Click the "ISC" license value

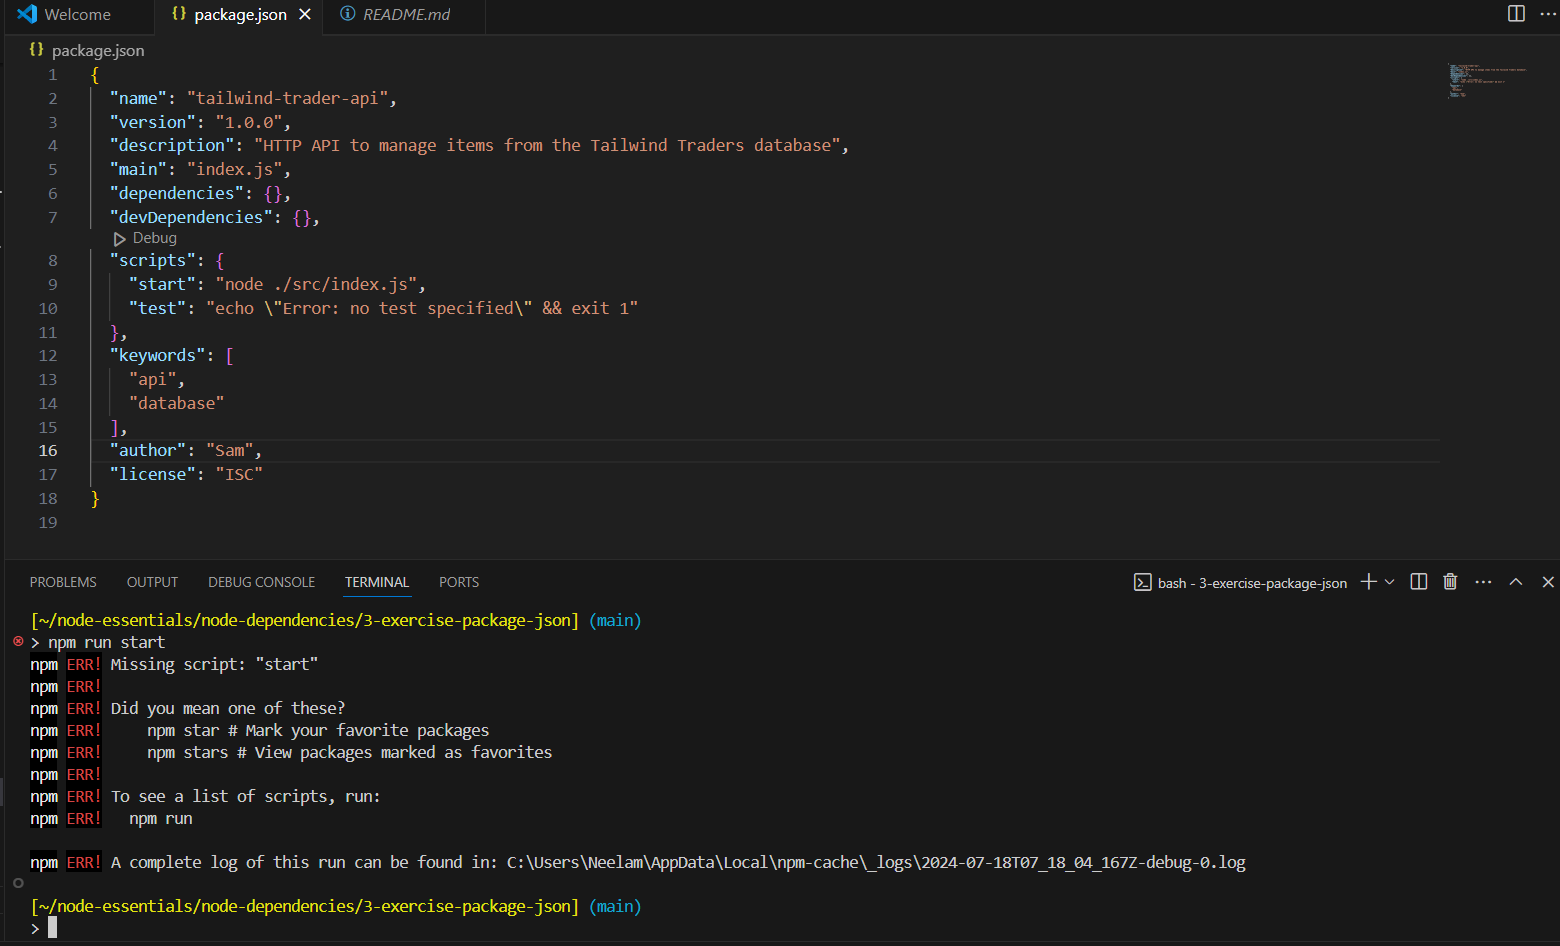pos(239,475)
